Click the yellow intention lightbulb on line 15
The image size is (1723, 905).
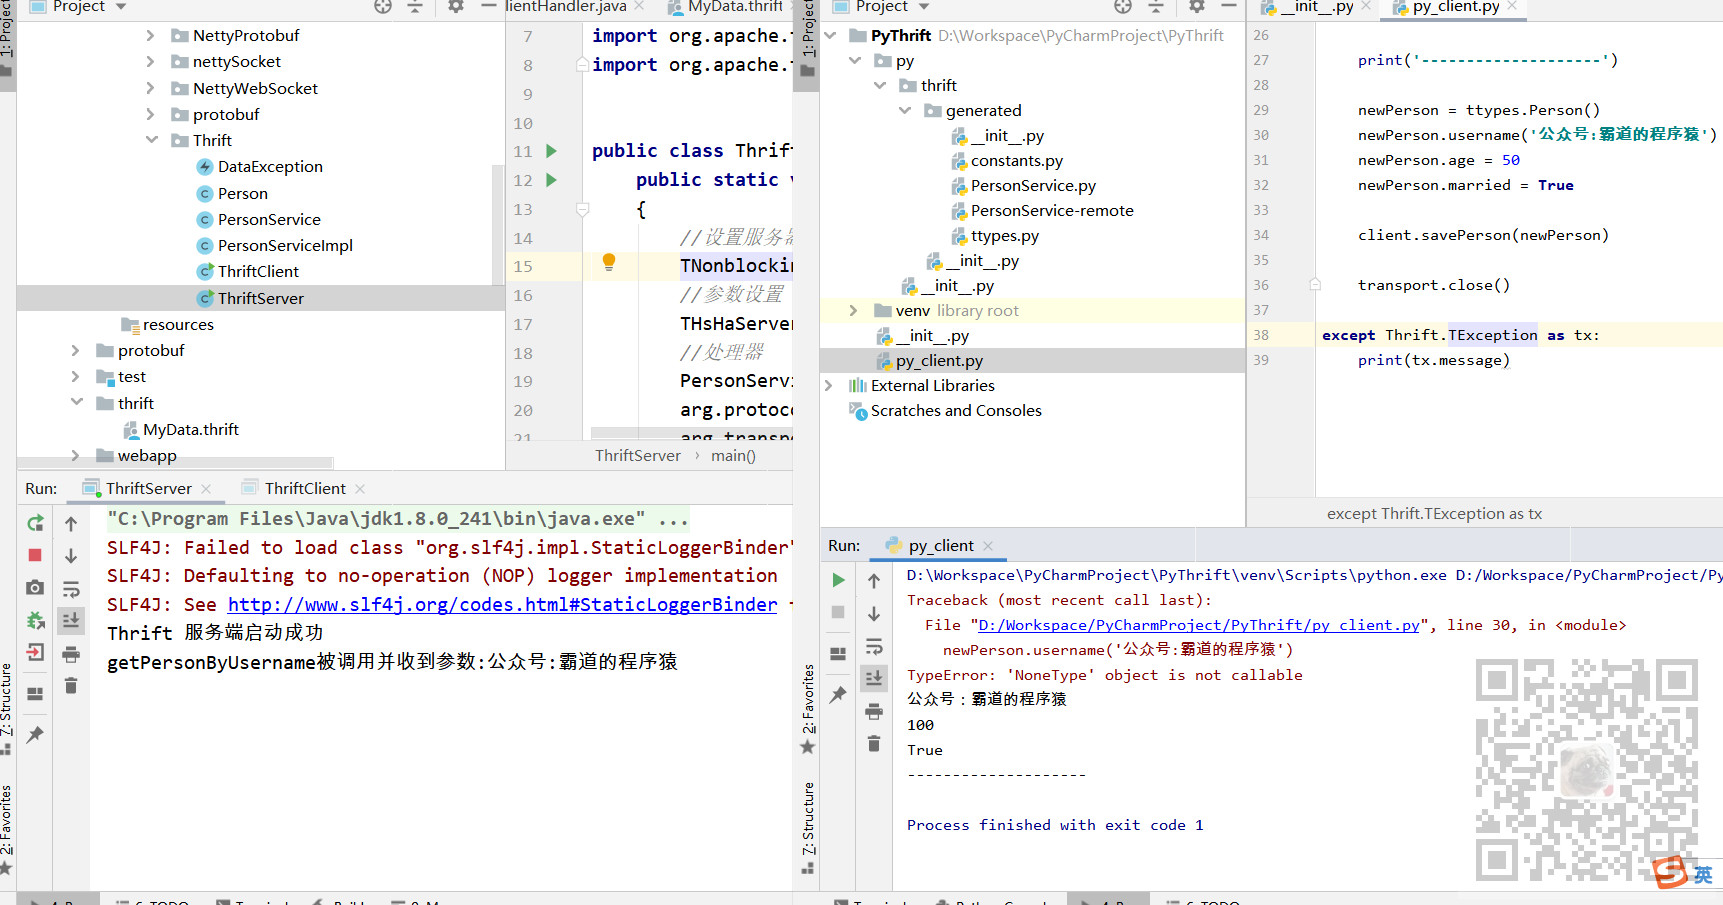click(x=609, y=263)
